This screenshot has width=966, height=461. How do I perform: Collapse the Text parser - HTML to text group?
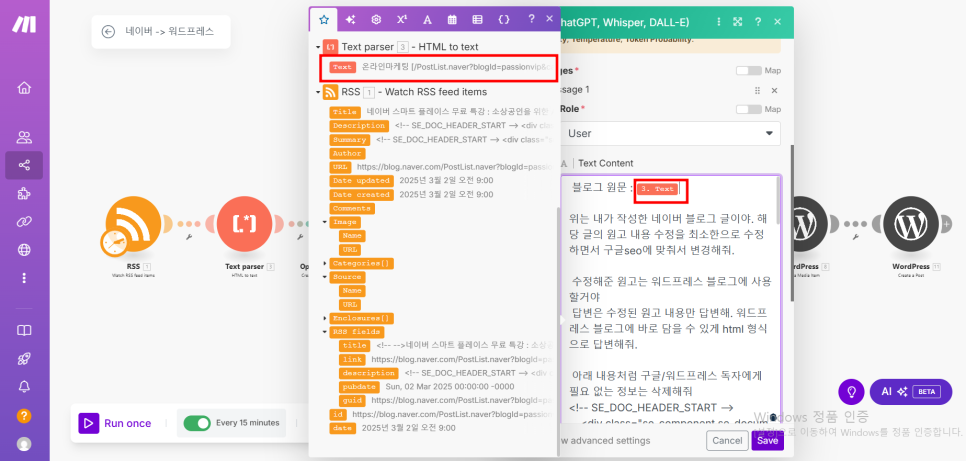click(x=317, y=47)
